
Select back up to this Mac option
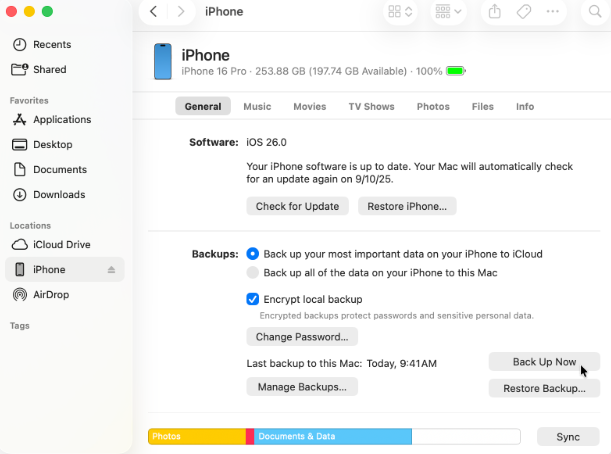(253, 273)
